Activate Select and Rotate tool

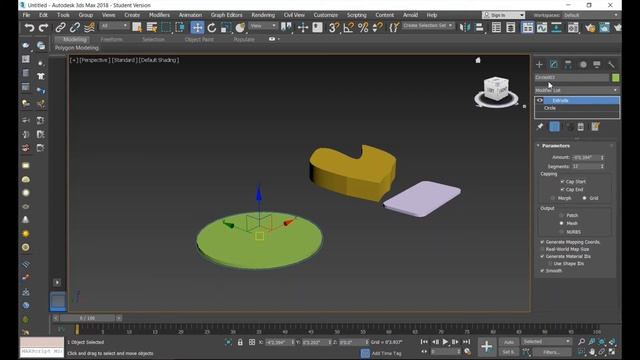pyautogui.click(x=211, y=28)
